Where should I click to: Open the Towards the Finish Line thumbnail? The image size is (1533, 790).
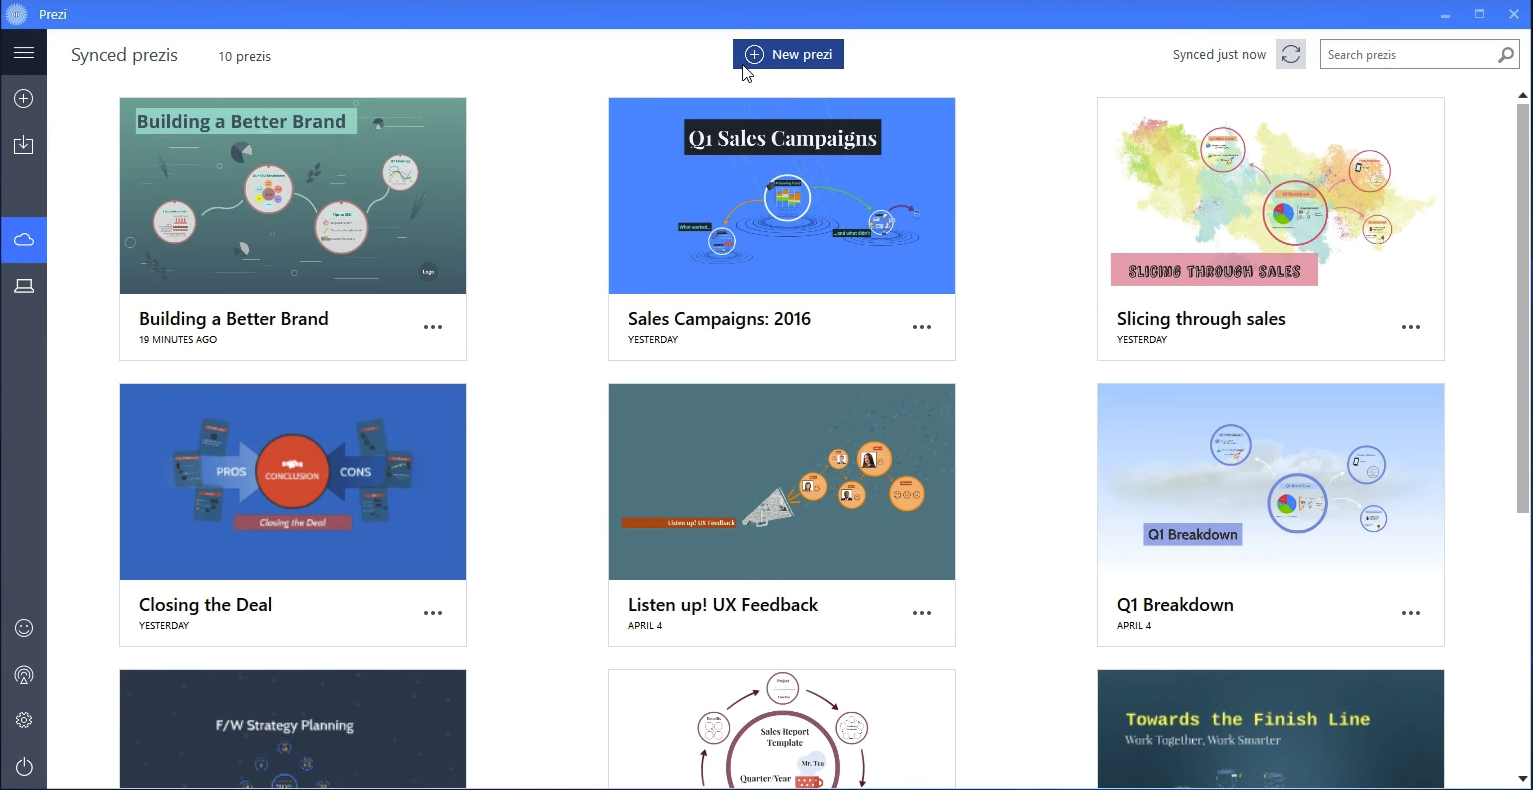click(x=1271, y=729)
